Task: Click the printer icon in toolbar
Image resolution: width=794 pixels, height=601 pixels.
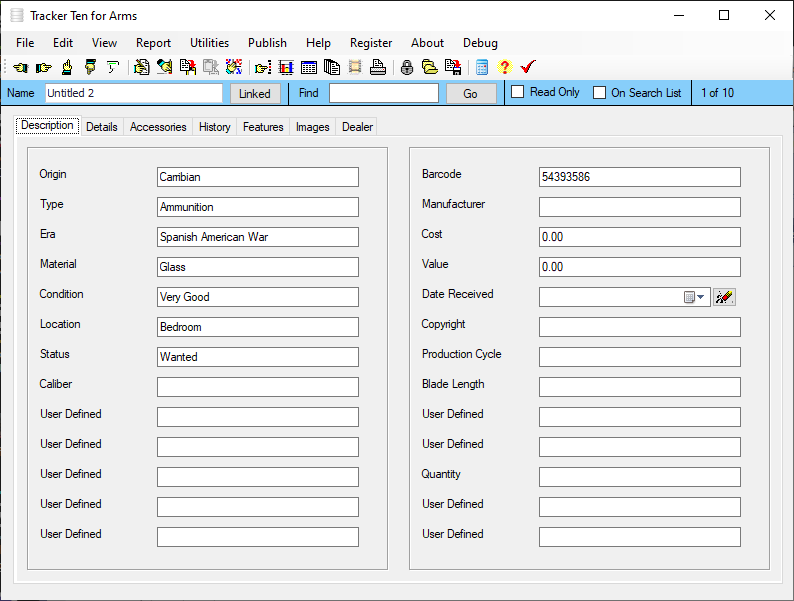Action: [378, 68]
